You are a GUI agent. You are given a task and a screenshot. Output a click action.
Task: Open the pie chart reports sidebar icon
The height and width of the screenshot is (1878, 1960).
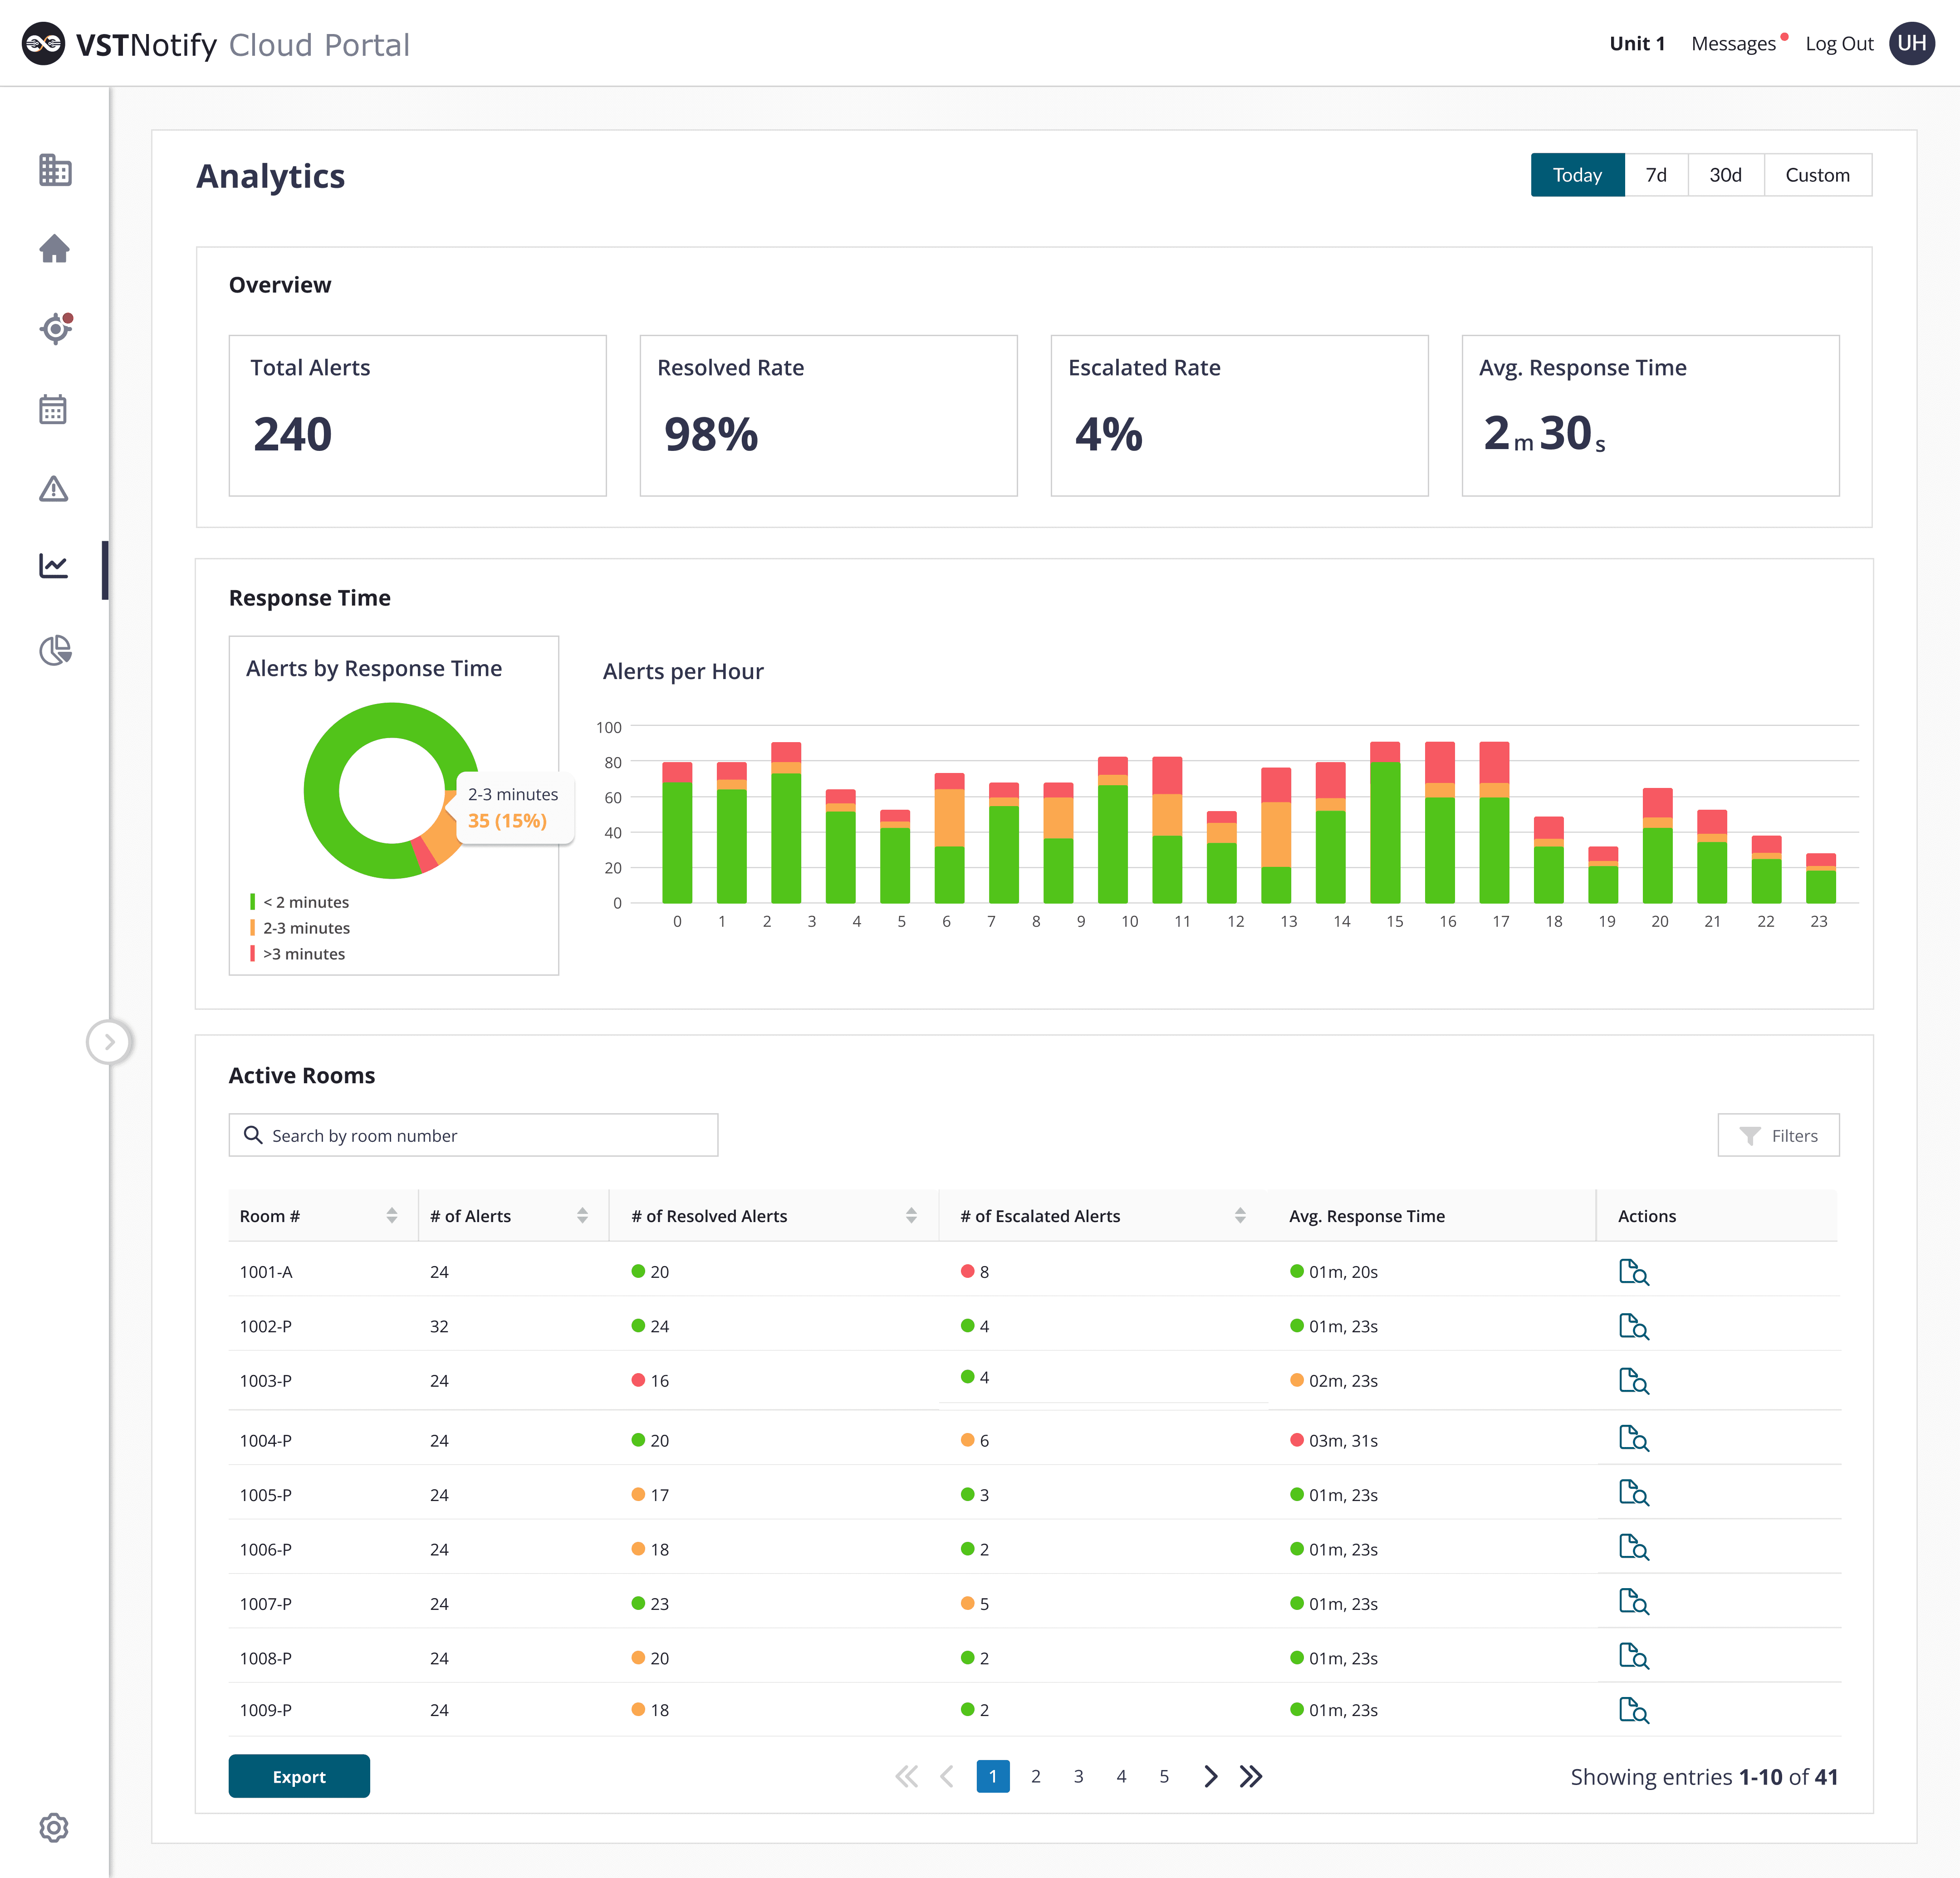[x=55, y=651]
